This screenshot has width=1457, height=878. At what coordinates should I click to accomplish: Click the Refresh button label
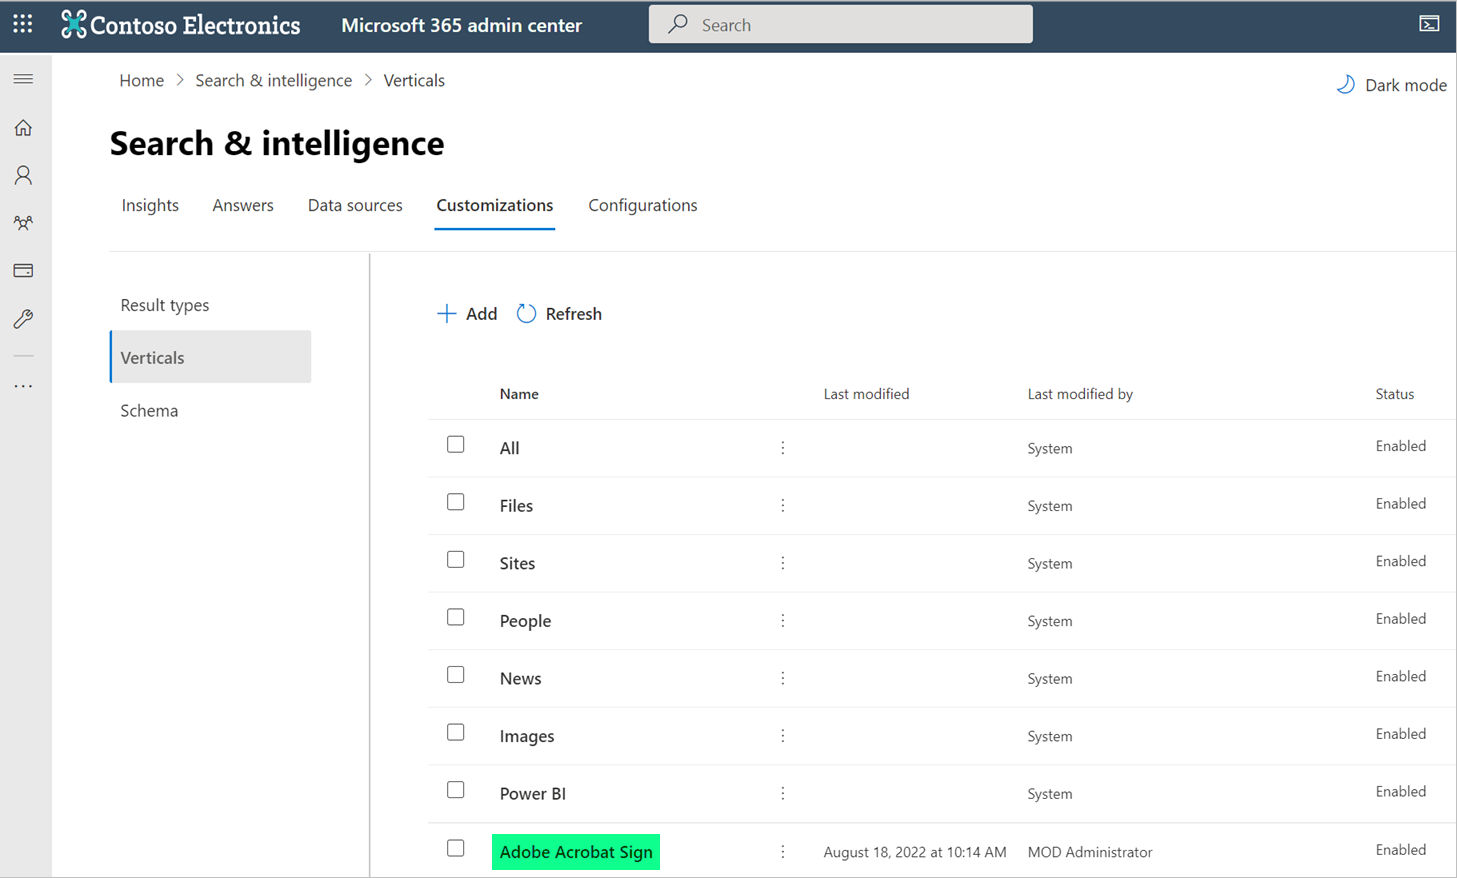click(x=574, y=314)
